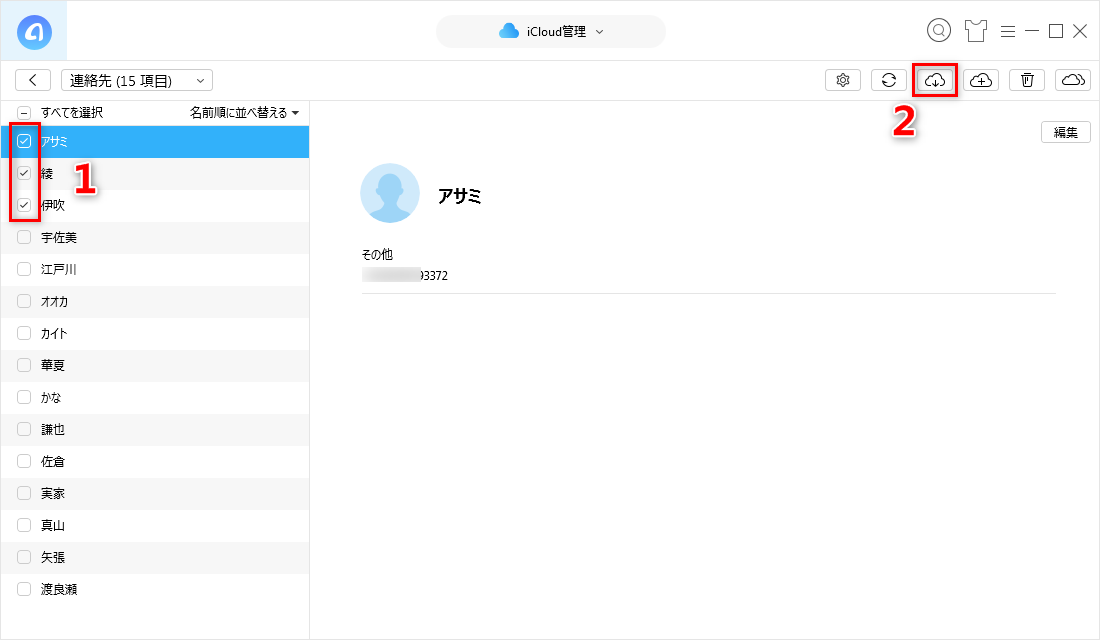Click the download from iCloud icon
The width and height of the screenshot is (1100, 640).
[935, 80]
